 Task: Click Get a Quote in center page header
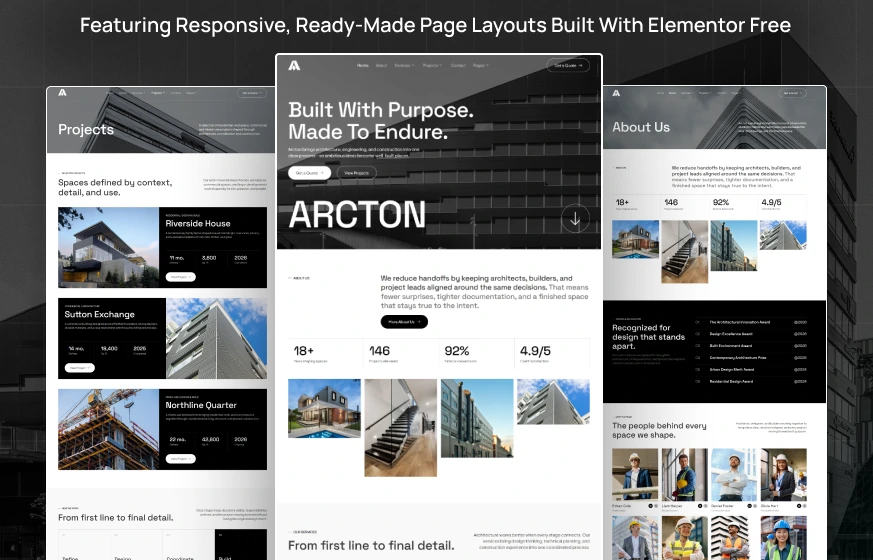[568, 66]
